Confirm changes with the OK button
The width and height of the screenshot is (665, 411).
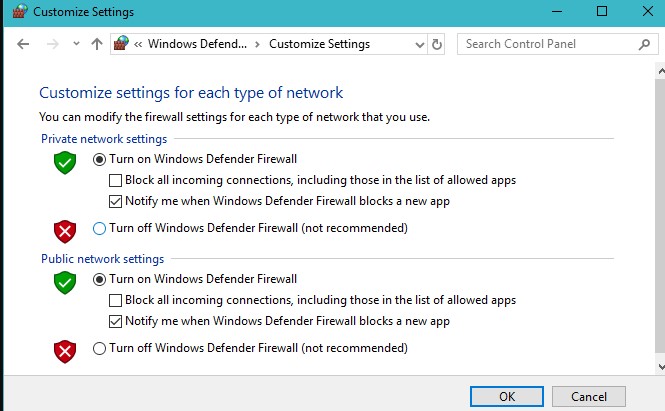click(507, 397)
